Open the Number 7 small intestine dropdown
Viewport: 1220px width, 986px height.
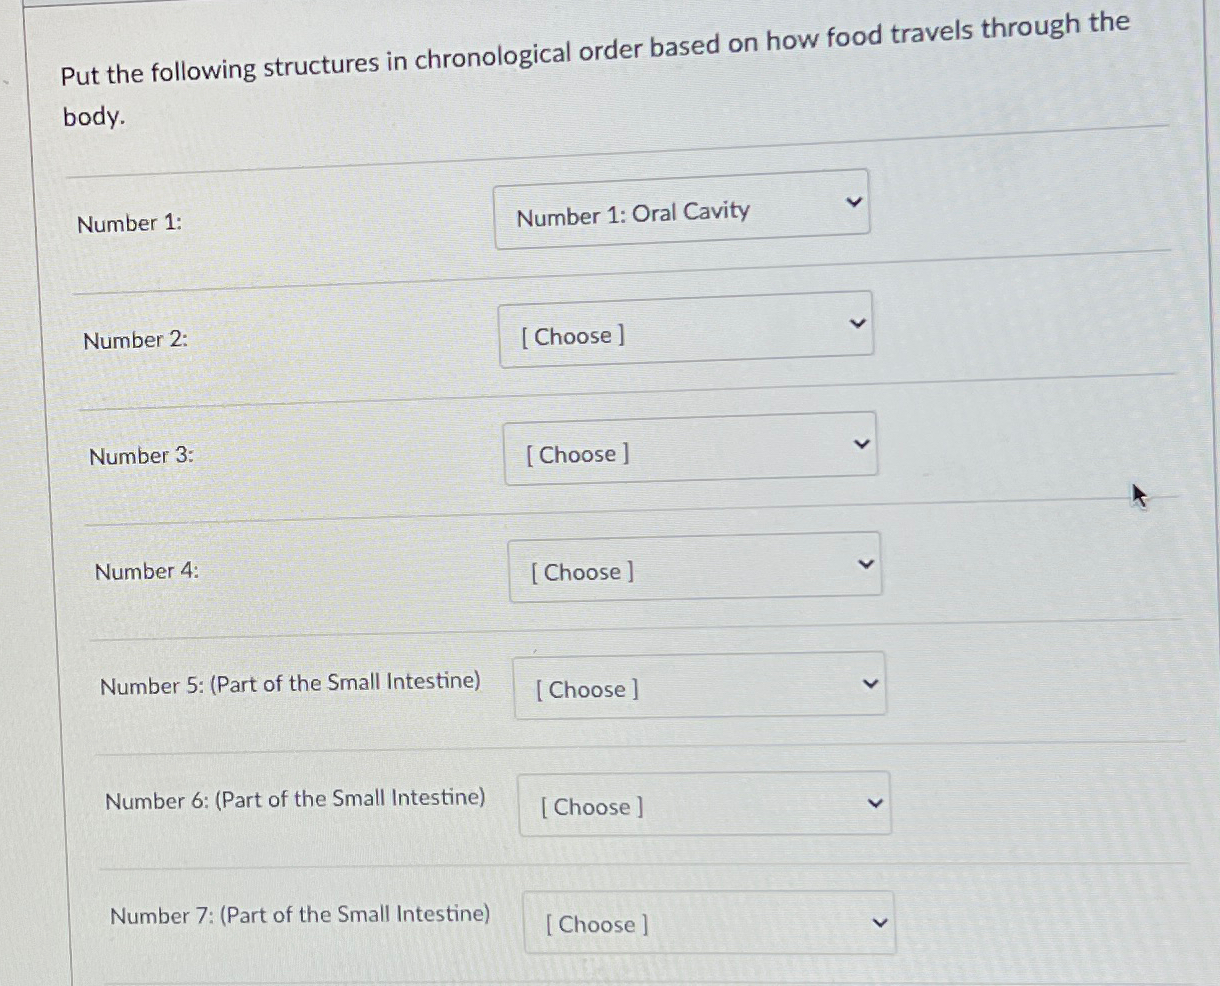pyautogui.click(x=710, y=921)
